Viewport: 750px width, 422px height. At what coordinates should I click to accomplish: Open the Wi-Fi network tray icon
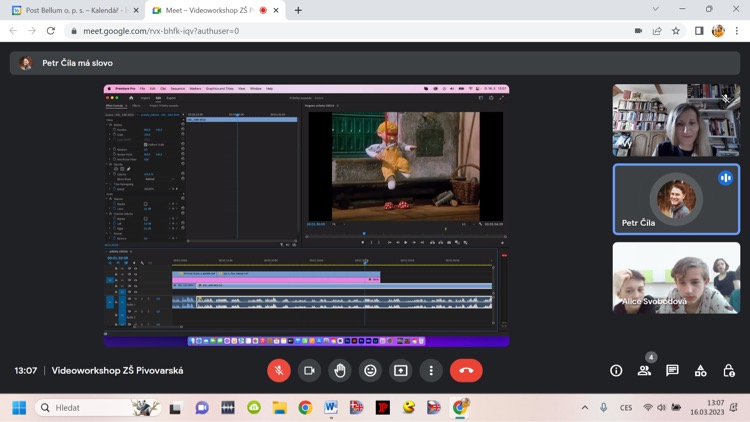648,408
